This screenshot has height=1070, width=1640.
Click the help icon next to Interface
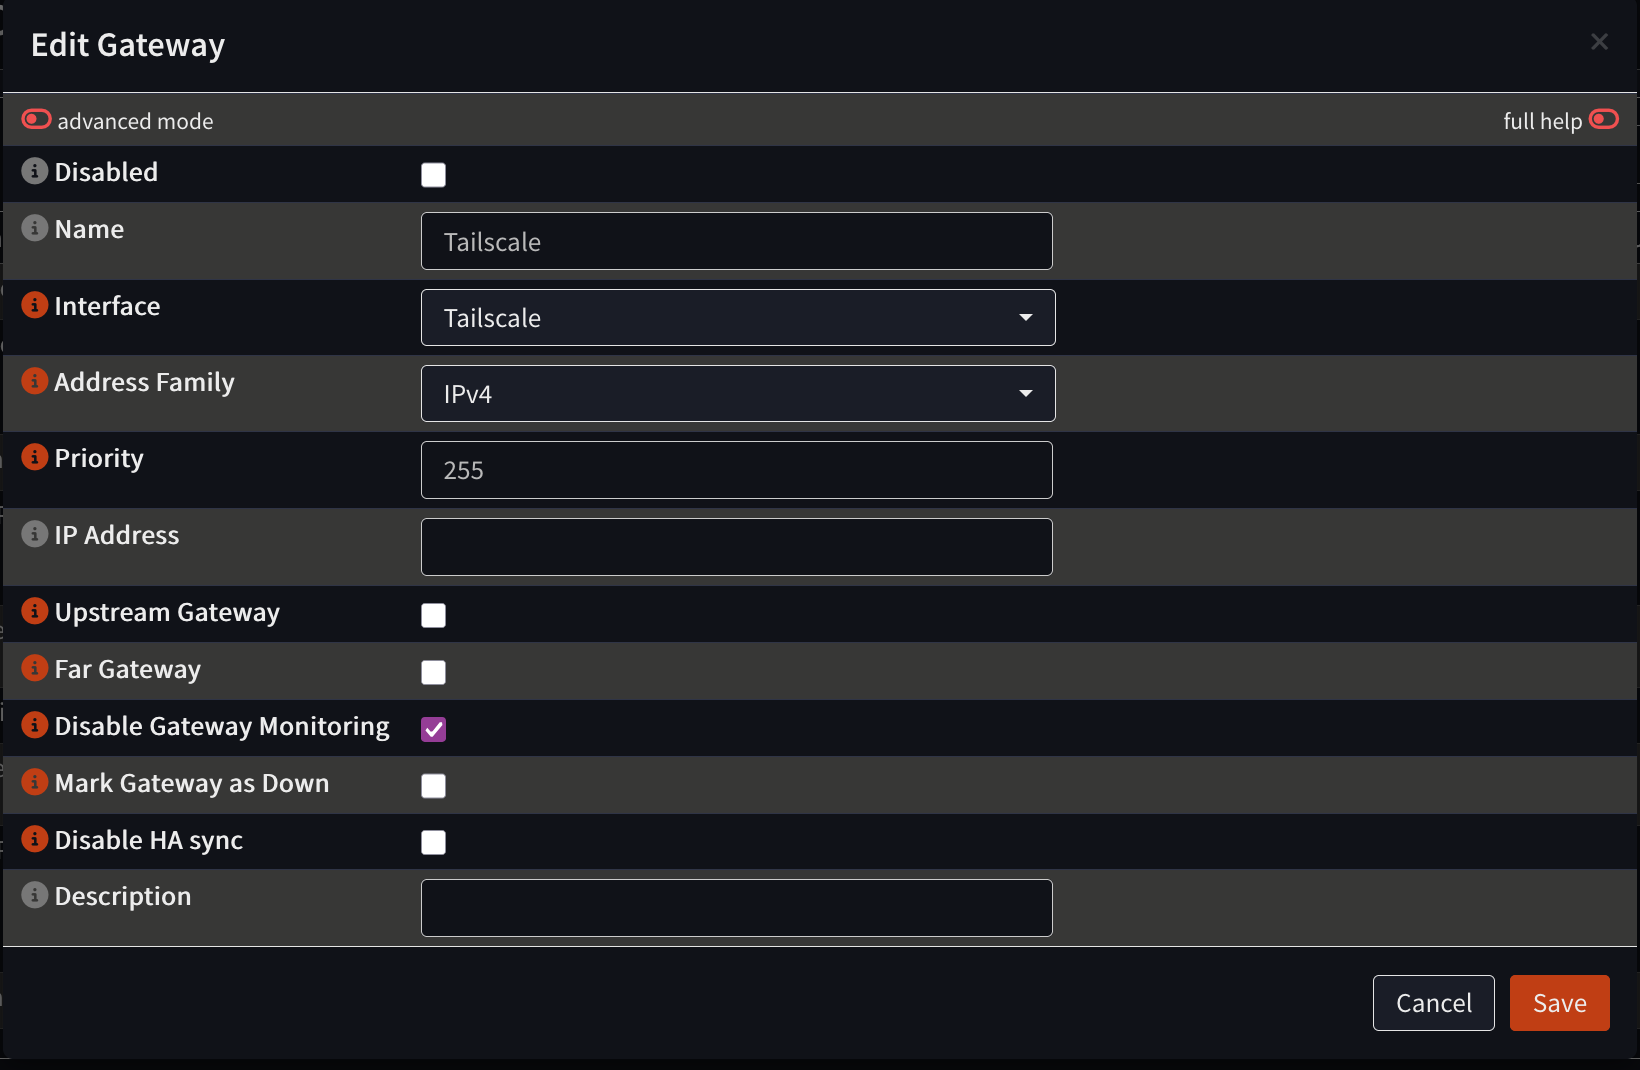[35, 305]
